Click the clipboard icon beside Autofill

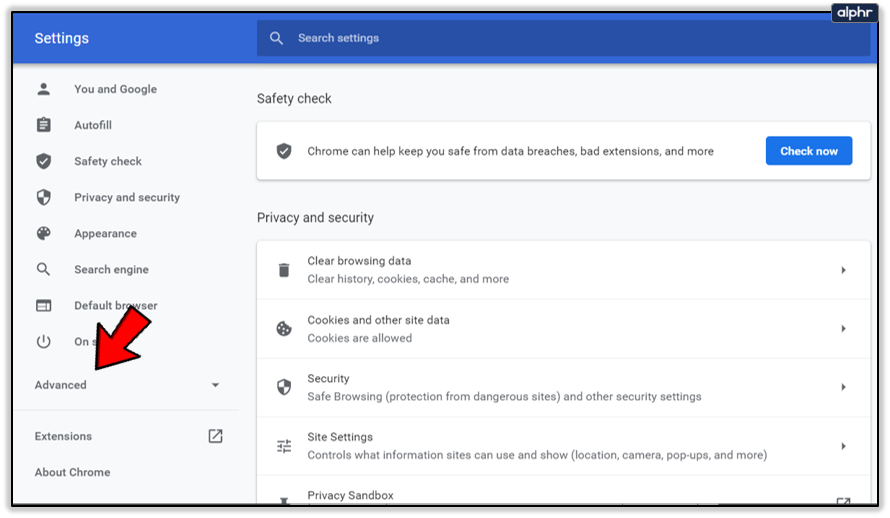click(44, 125)
